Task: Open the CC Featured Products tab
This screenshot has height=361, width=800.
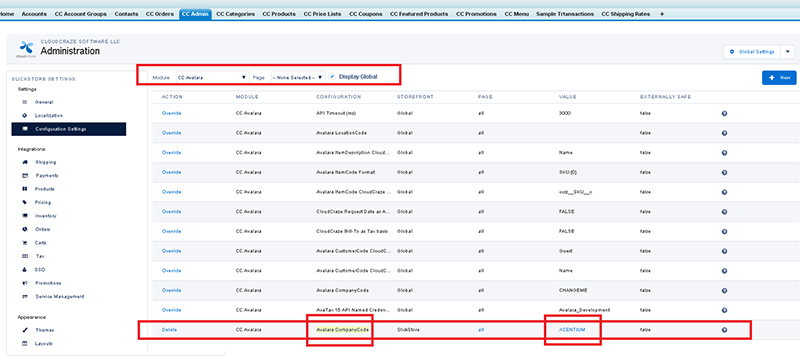Action: (x=419, y=14)
